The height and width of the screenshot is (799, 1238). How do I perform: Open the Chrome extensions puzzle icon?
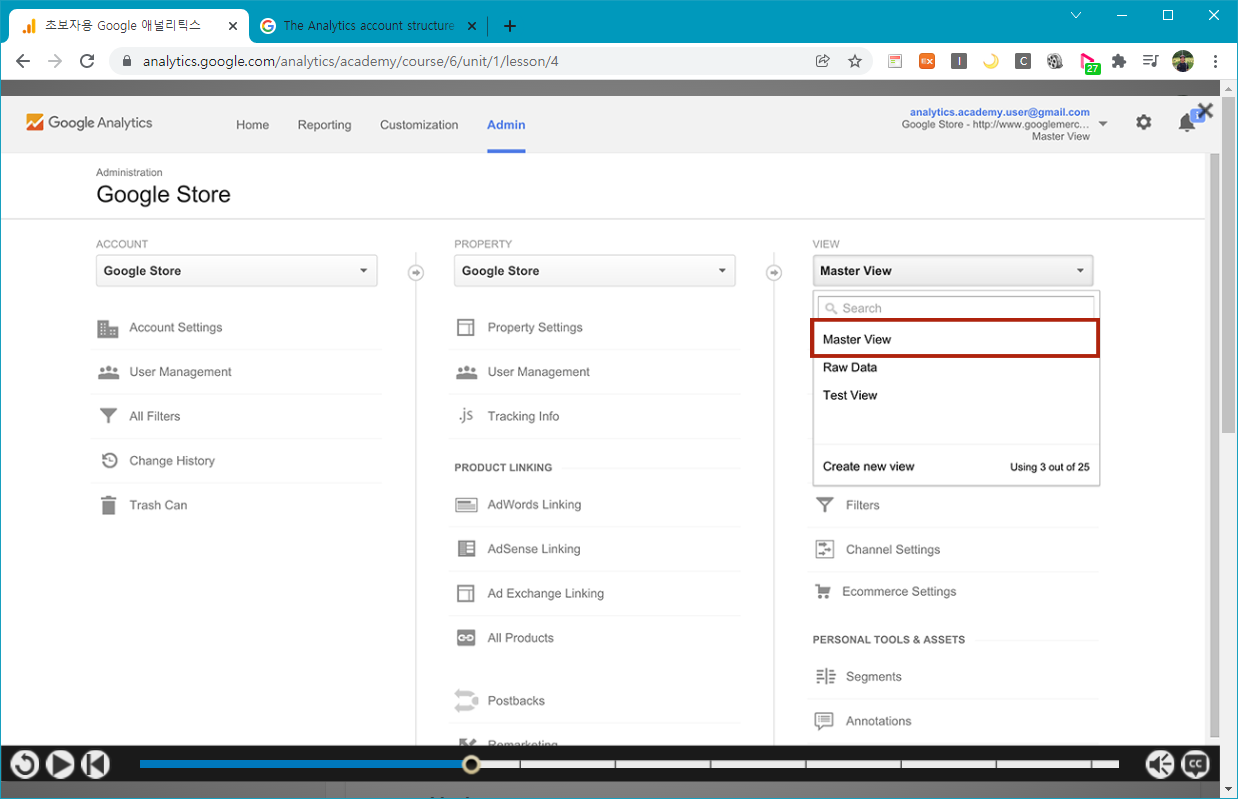tap(1119, 61)
